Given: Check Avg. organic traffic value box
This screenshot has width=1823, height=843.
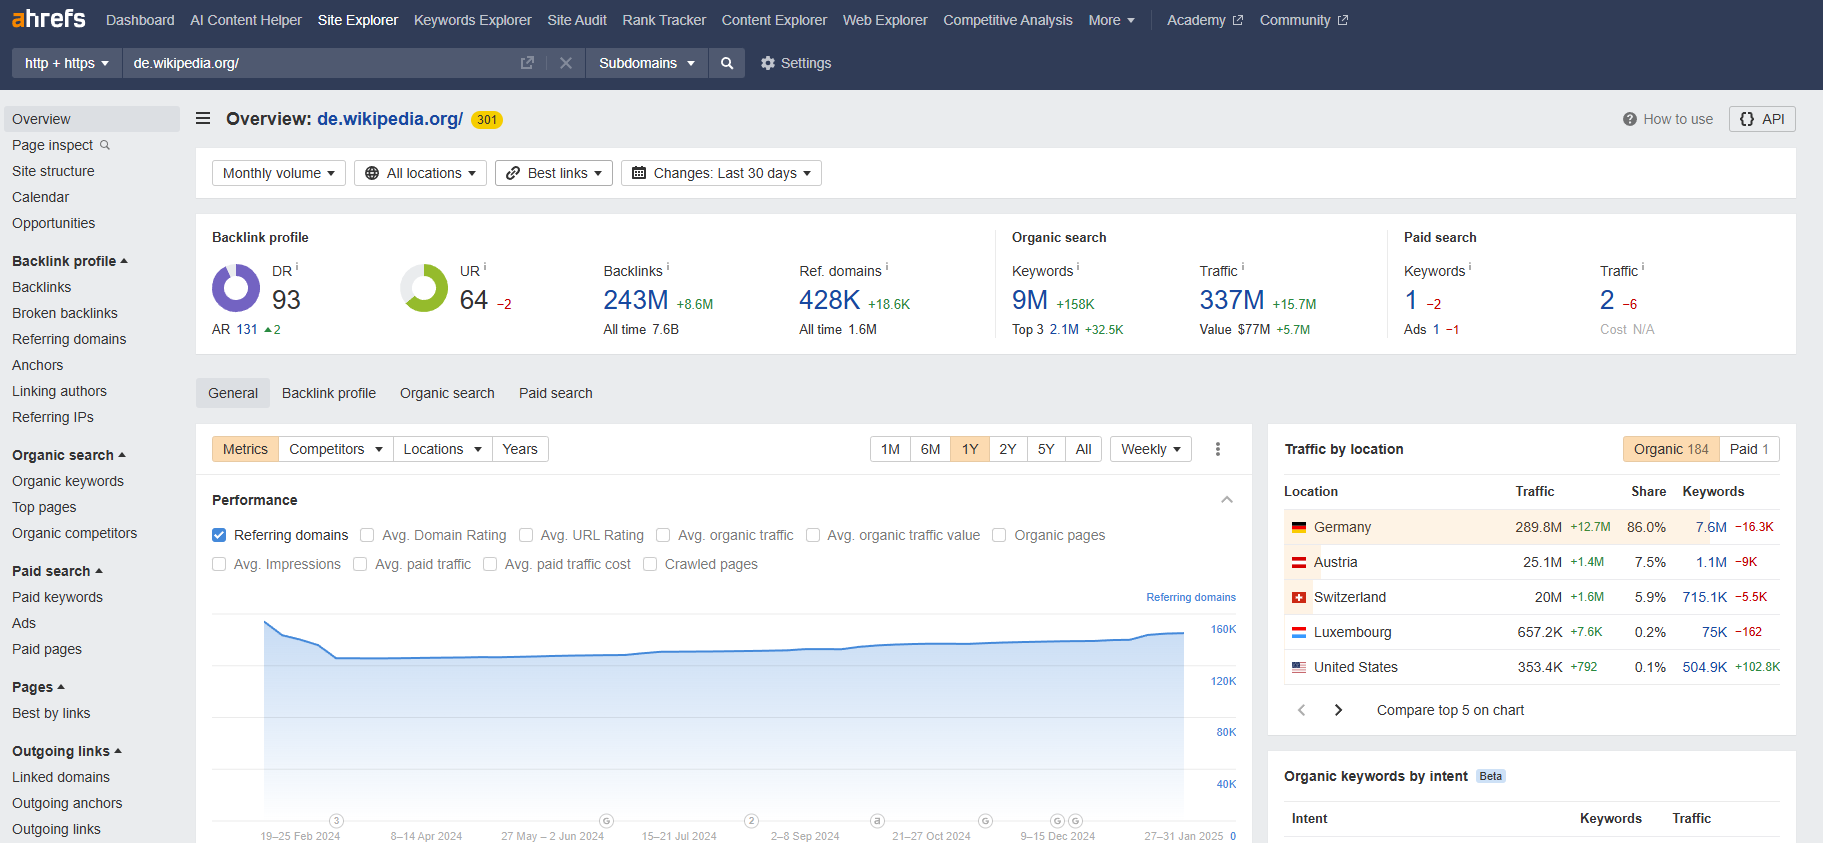Looking at the screenshot, I should click(813, 535).
